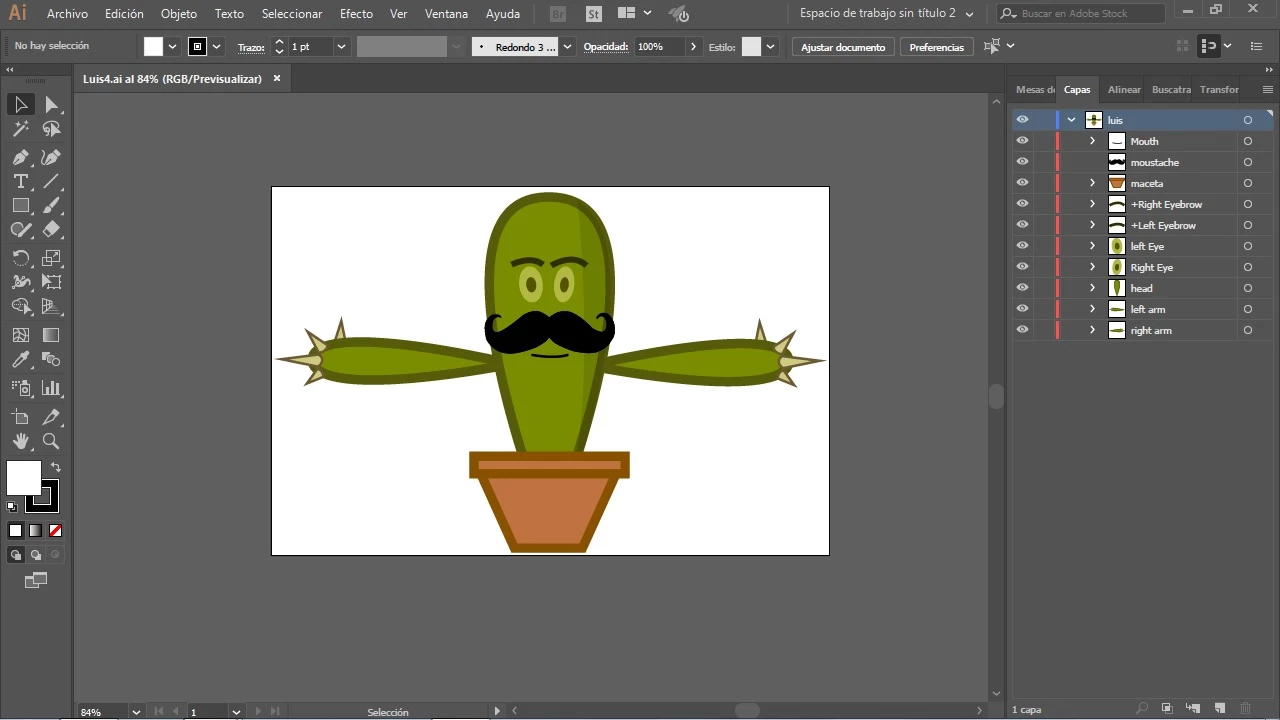
Task: Hide the moustache layer
Action: pos(1022,162)
